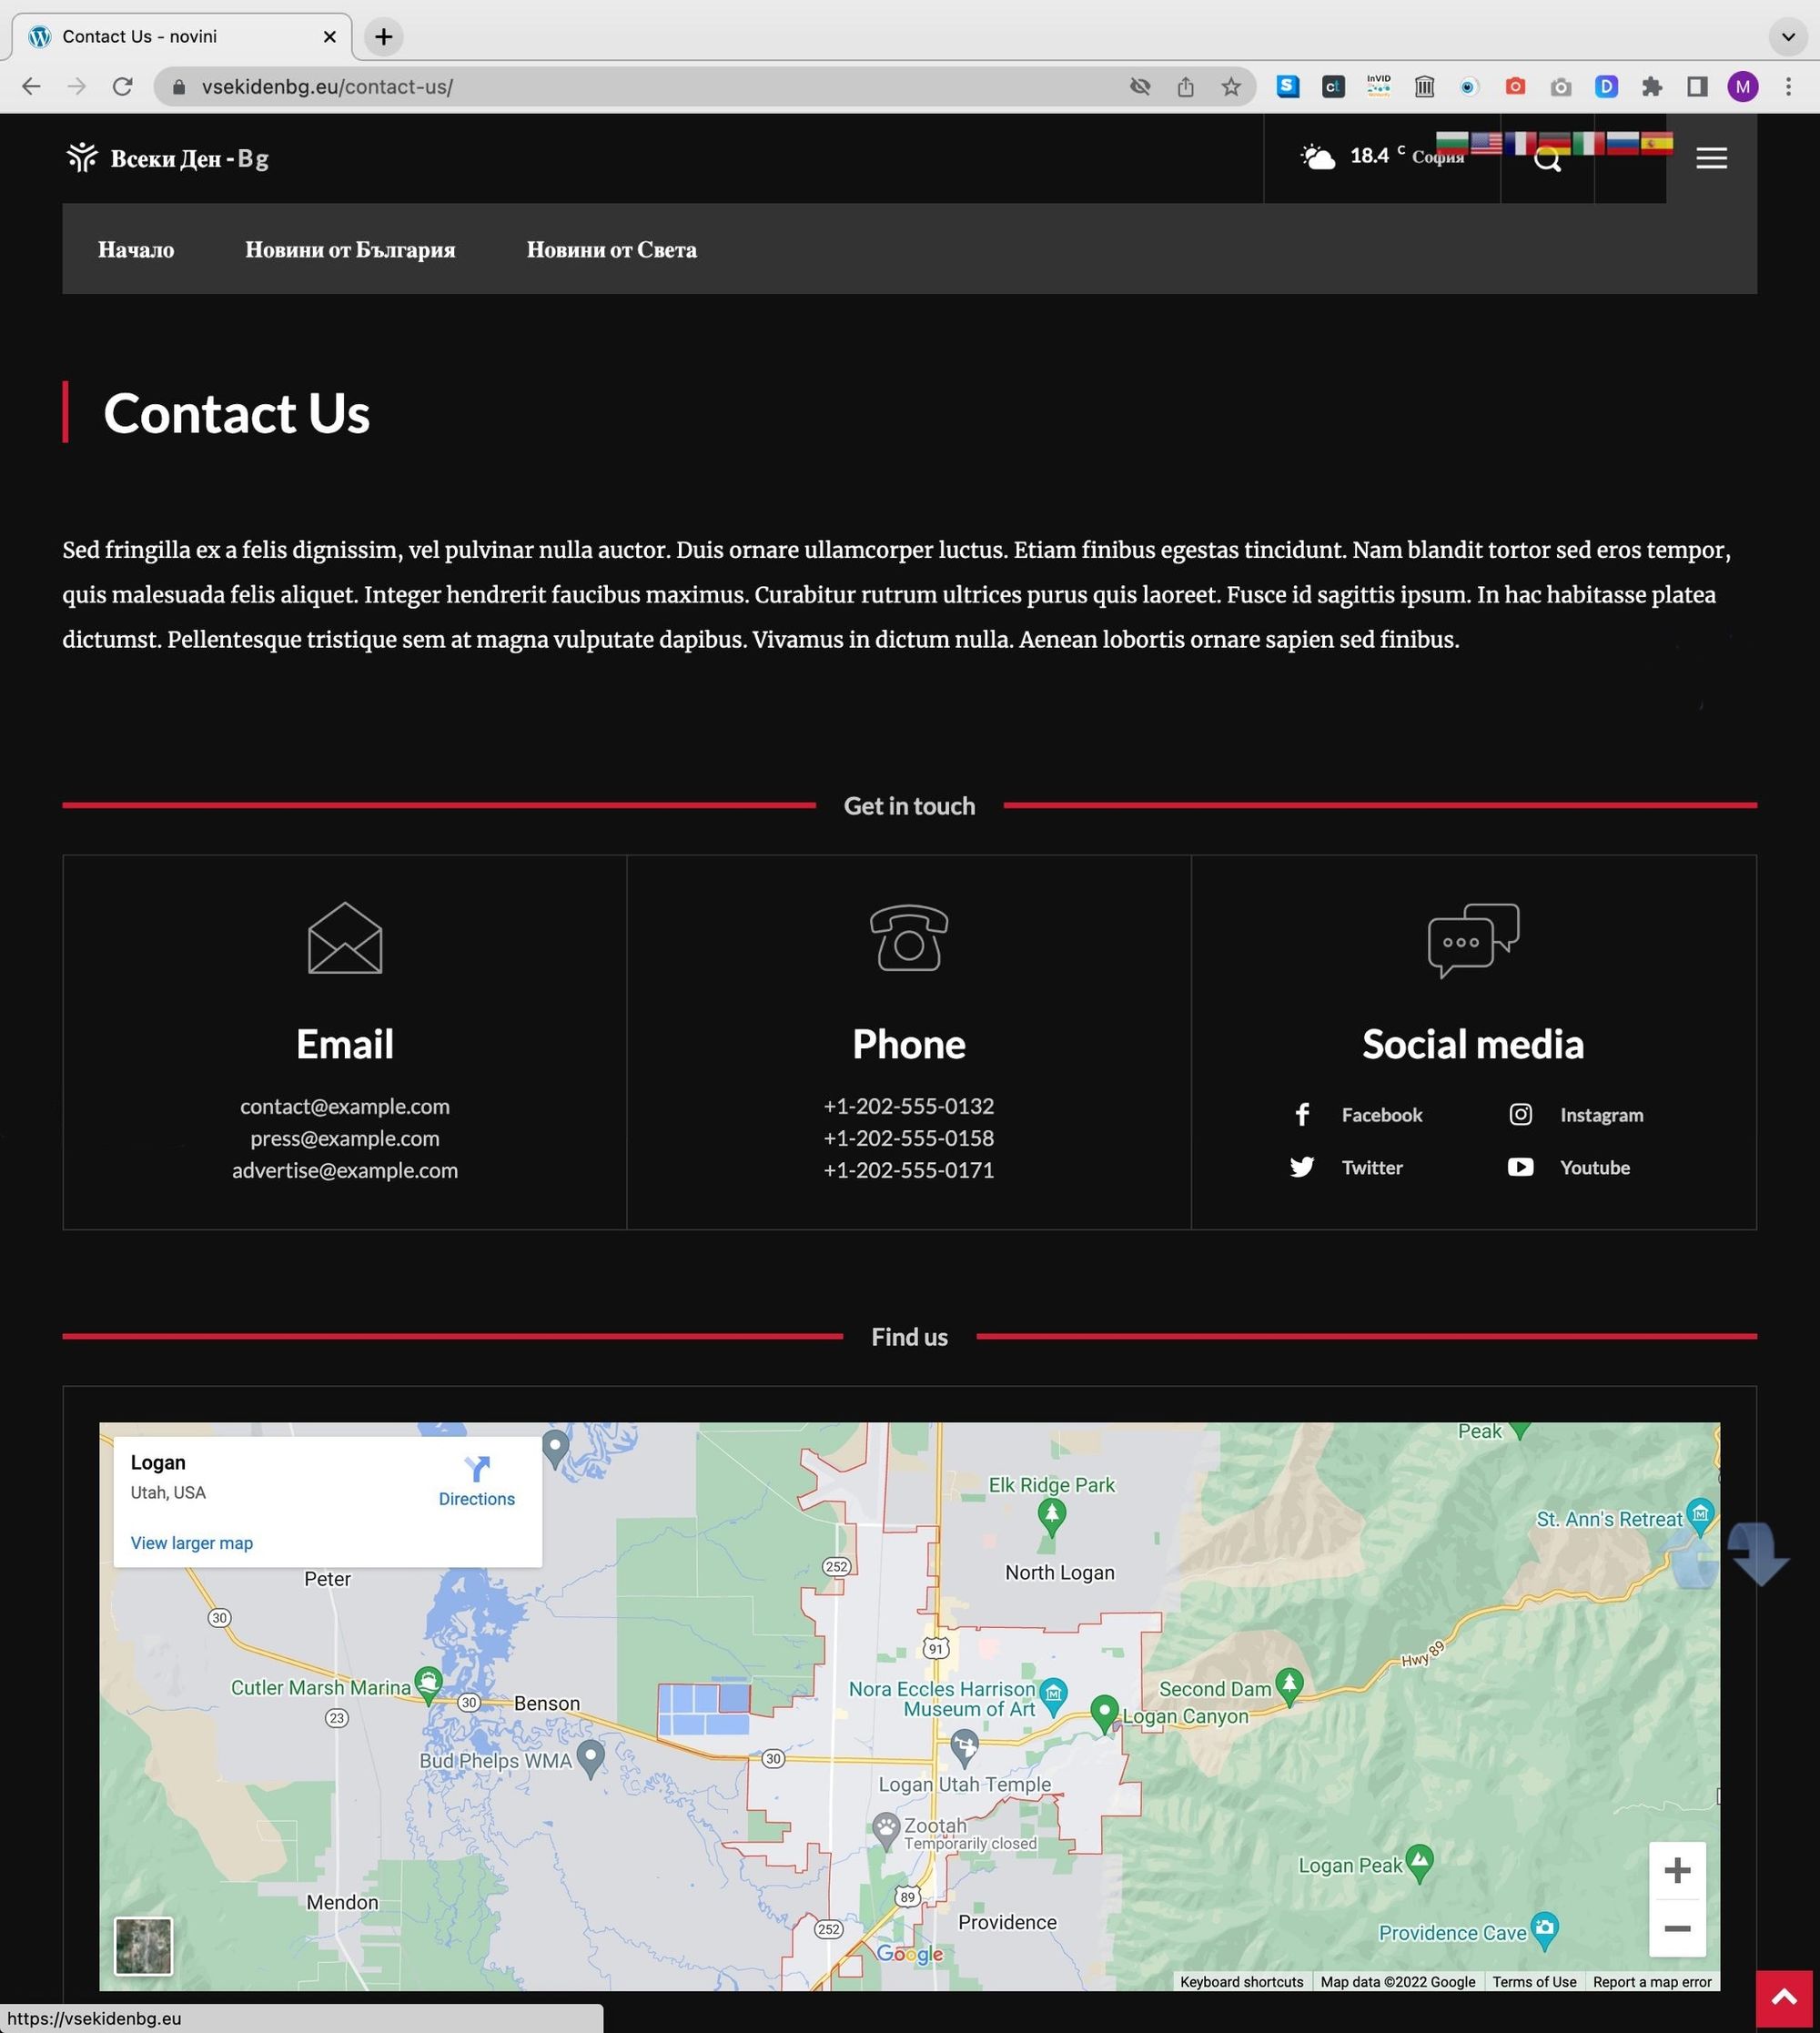Open Chrome's three-dot options menu
The width and height of the screenshot is (1820, 2033).
point(1788,87)
